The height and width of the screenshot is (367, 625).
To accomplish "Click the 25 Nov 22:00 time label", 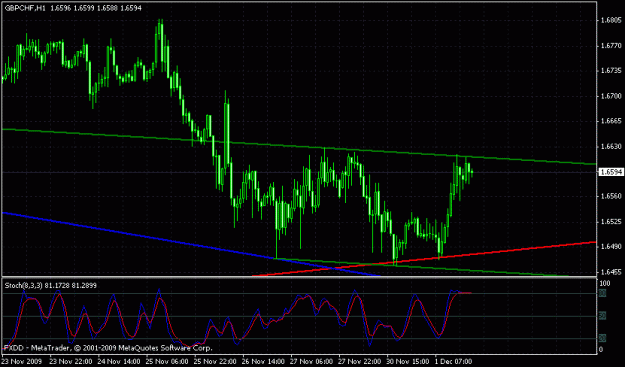I will (216, 362).
